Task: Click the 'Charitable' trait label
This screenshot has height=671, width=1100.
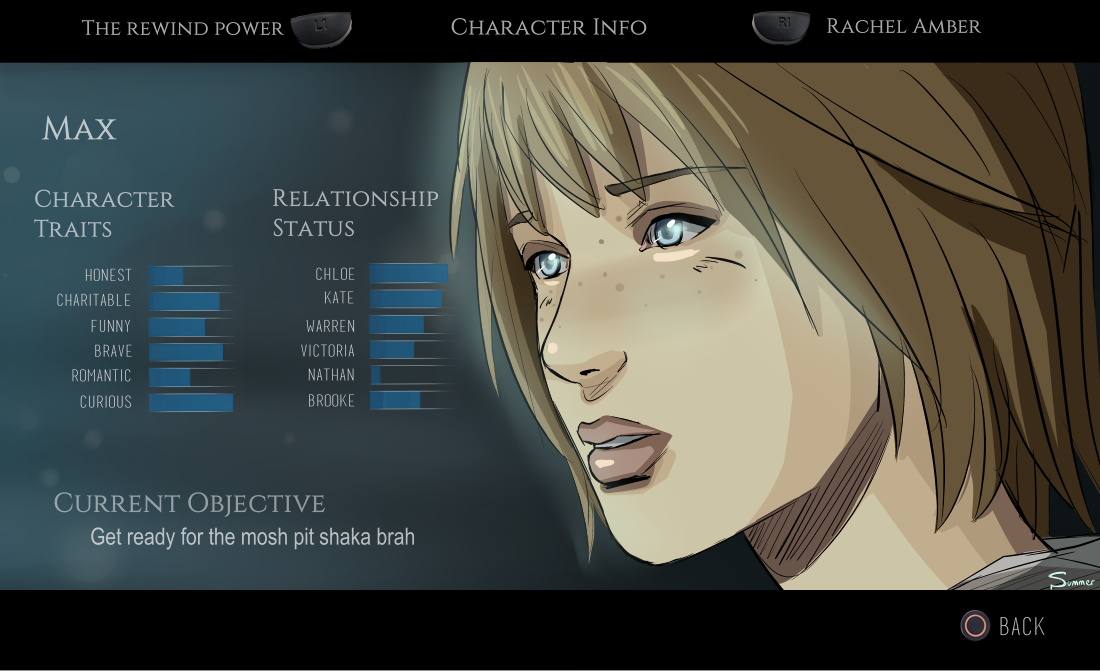Action: click(x=93, y=300)
